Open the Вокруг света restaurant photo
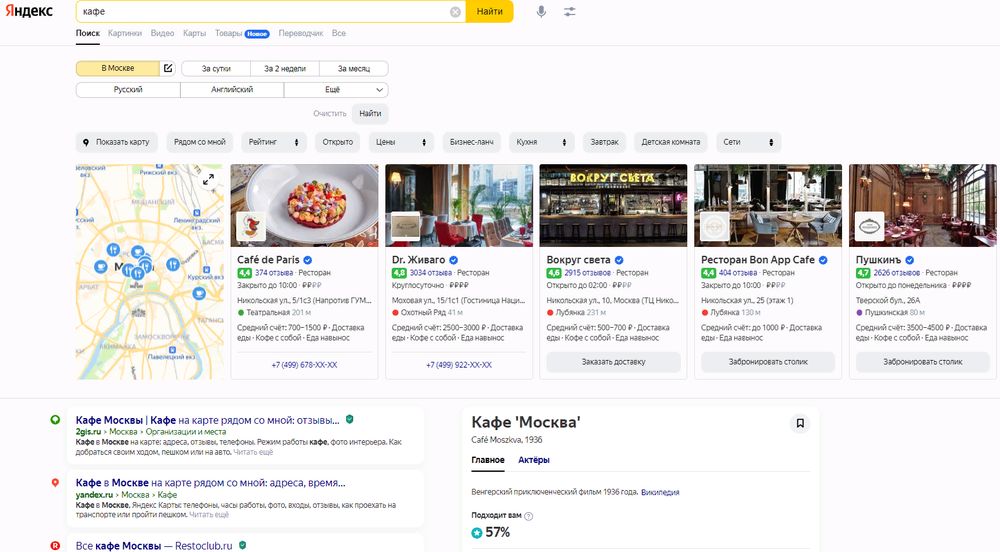 tap(613, 205)
